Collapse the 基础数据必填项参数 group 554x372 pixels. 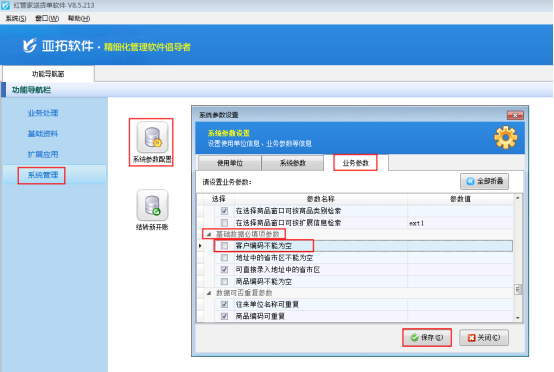tap(209, 234)
